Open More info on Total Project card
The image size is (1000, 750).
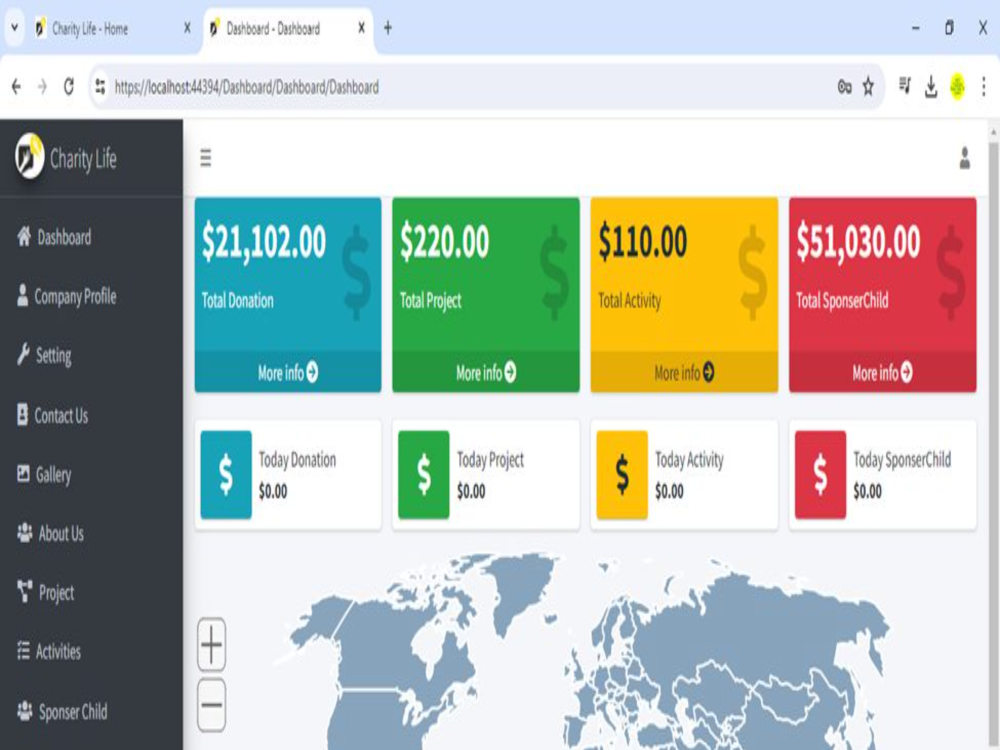(x=486, y=372)
